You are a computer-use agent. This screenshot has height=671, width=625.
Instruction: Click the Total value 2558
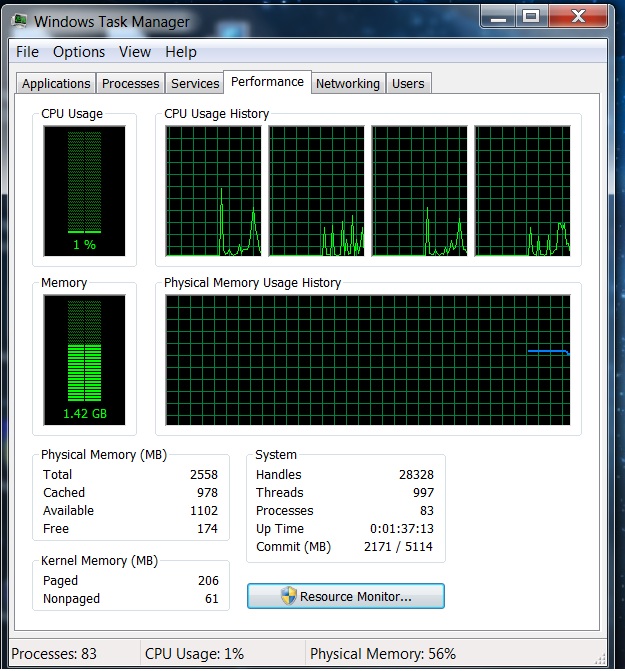(204, 475)
